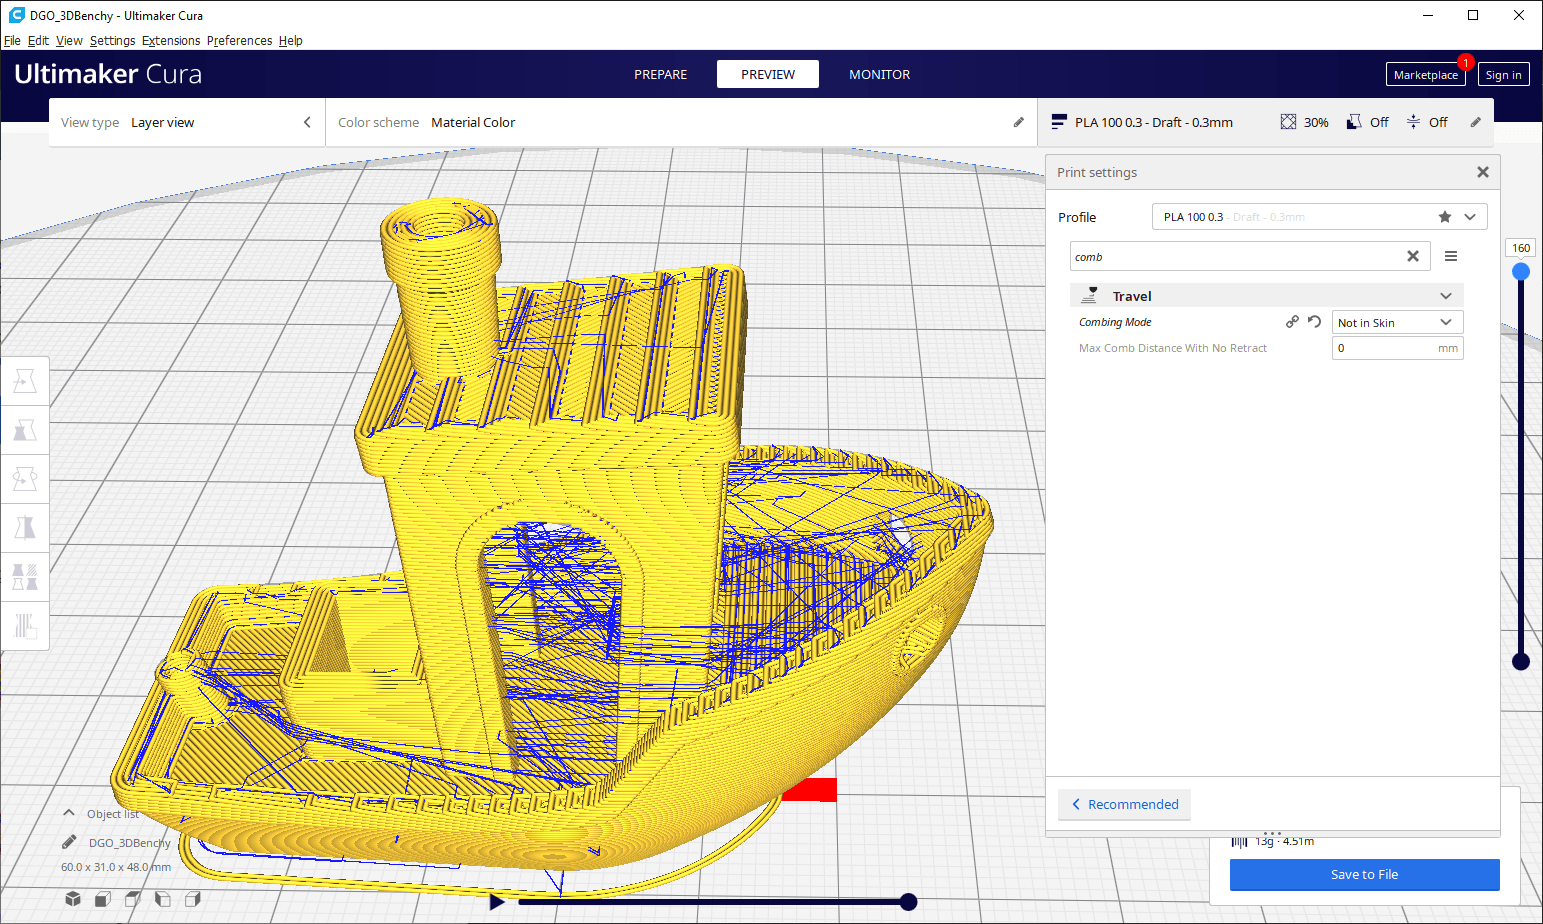Click the adhesion Off icon
The width and height of the screenshot is (1543, 924).
click(1413, 122)
